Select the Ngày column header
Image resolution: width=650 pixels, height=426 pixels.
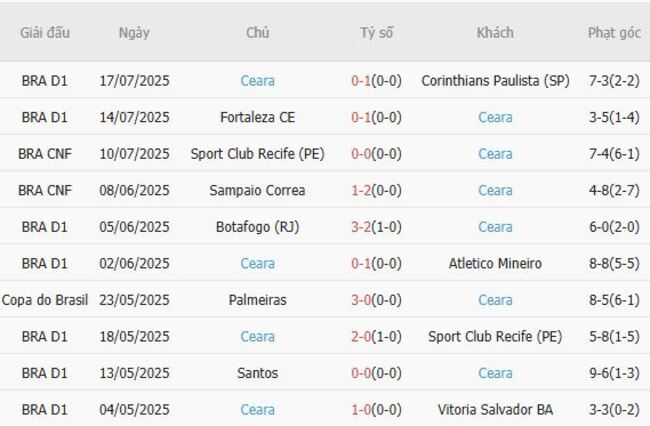(134, 33)
